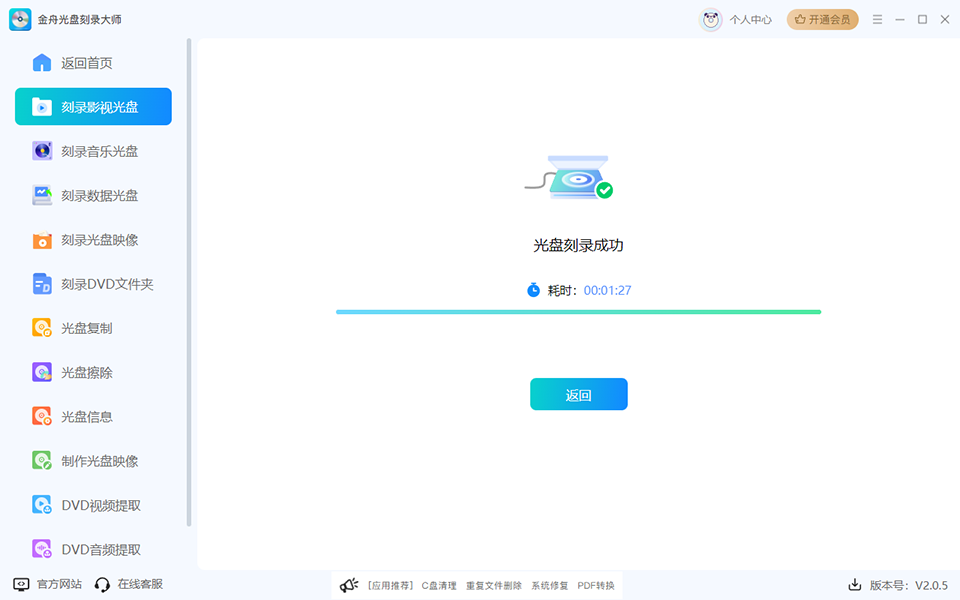Click the 开通会员 membership button
960x600 pixels.
coord(822,19)
